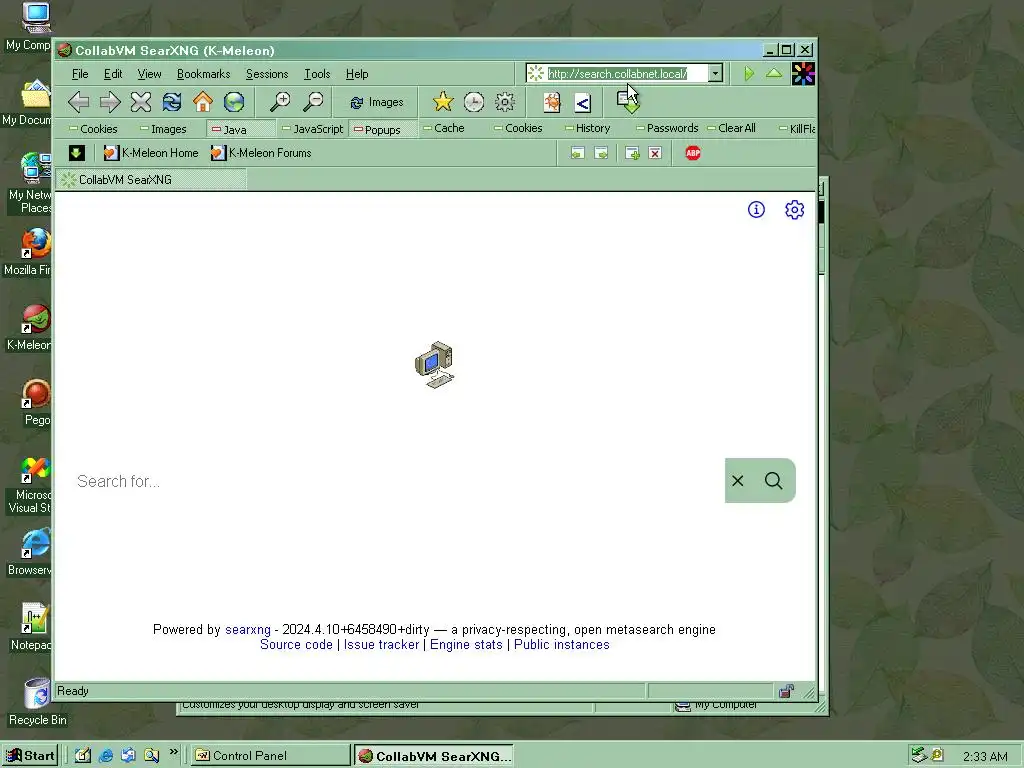Open the K-Meleon Forums bookmark
This screenshot has height=768, width=1024.
[x=261, y=153]
